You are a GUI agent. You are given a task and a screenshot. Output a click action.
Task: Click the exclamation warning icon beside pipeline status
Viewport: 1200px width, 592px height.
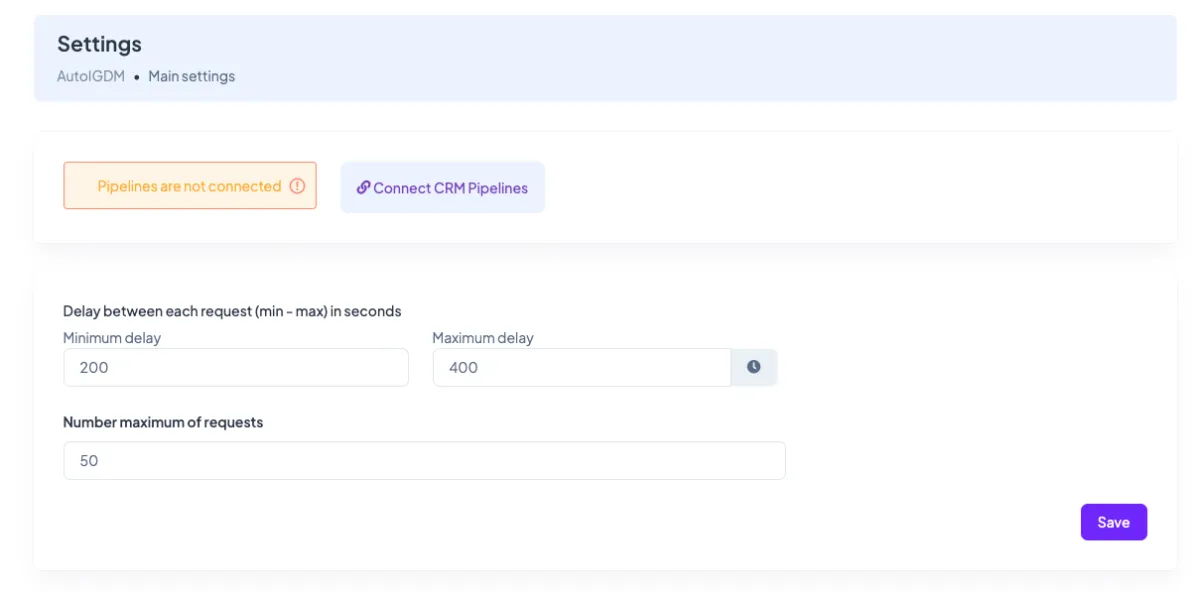(x=297, y=186)
